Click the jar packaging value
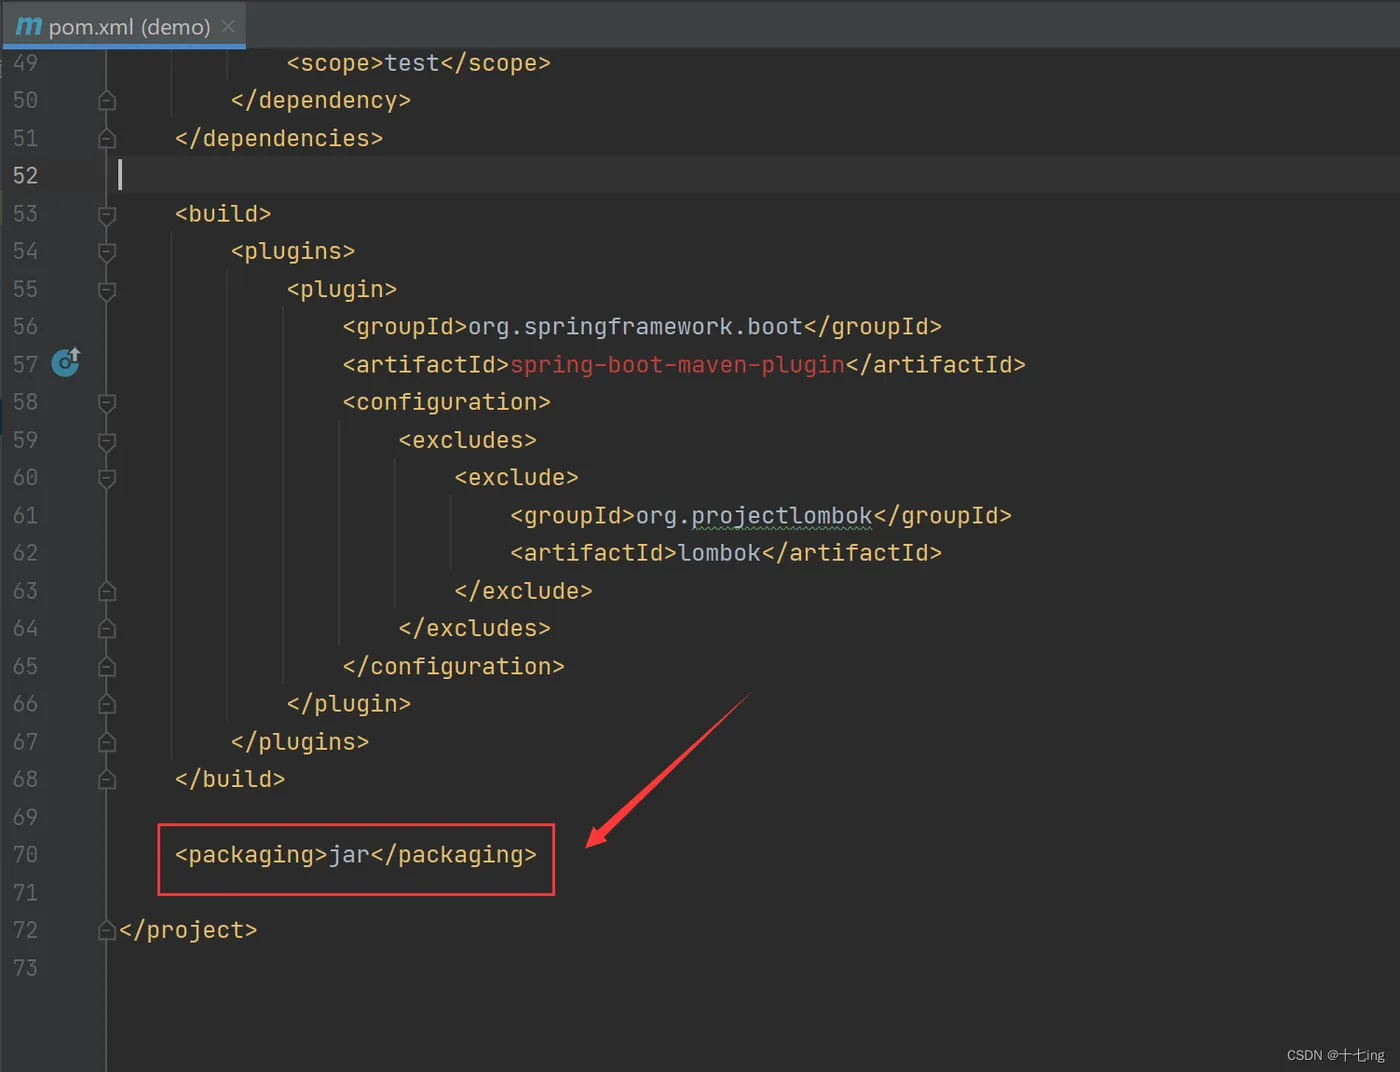 349,855
